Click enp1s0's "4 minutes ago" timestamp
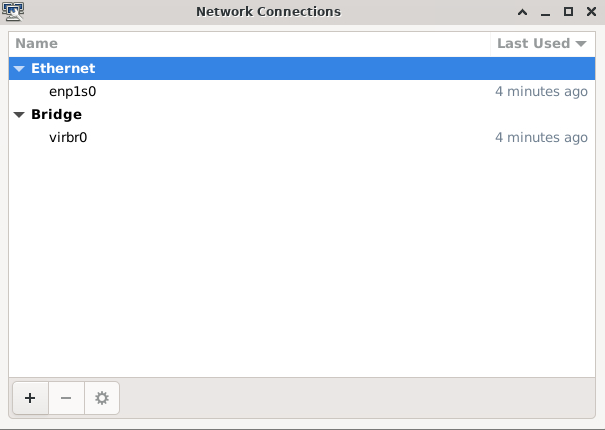Viewport: 605px width, 430px height. [541, 92]
